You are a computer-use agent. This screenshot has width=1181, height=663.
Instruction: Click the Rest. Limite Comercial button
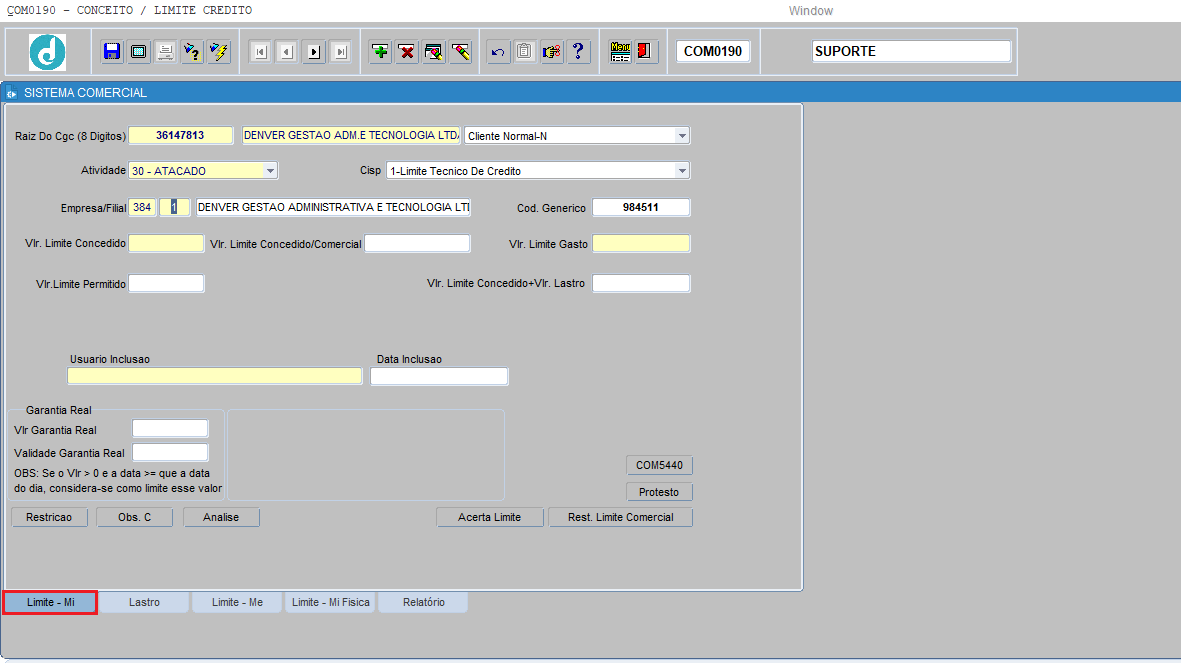point(621,518)
